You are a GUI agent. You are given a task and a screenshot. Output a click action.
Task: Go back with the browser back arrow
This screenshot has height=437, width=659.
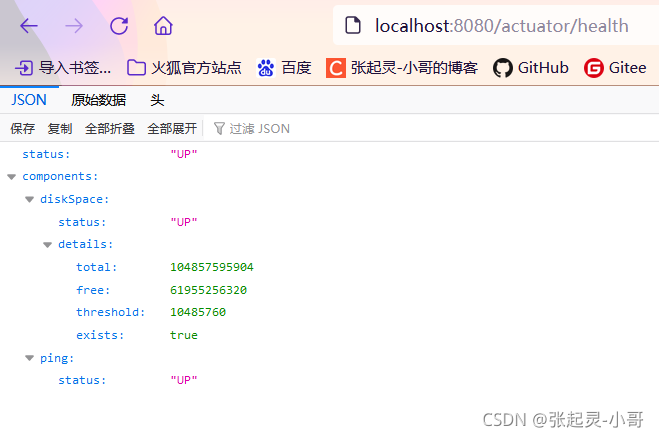[x=29, y=26]
